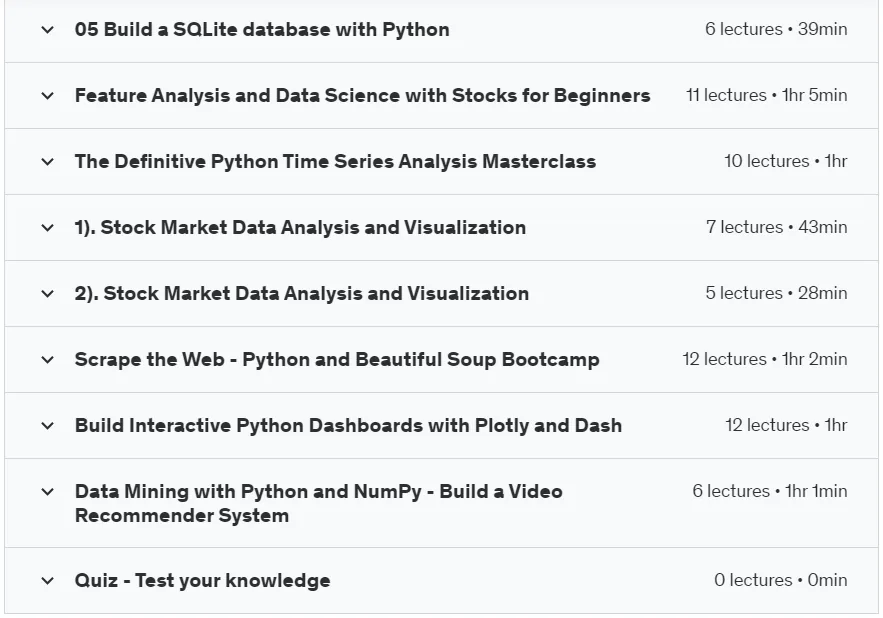Expand the Scrape the Web section chevron
This screenshot has height=618, width=883.
[x=48, y=359]
